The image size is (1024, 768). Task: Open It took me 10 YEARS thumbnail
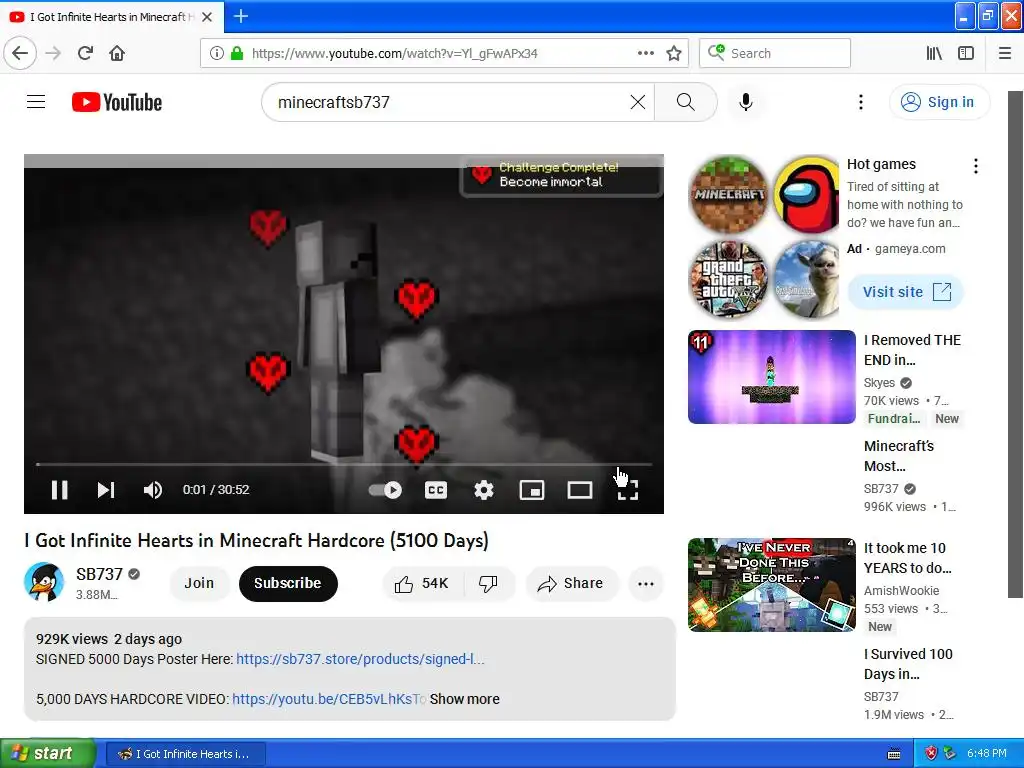tap(771, 584)
